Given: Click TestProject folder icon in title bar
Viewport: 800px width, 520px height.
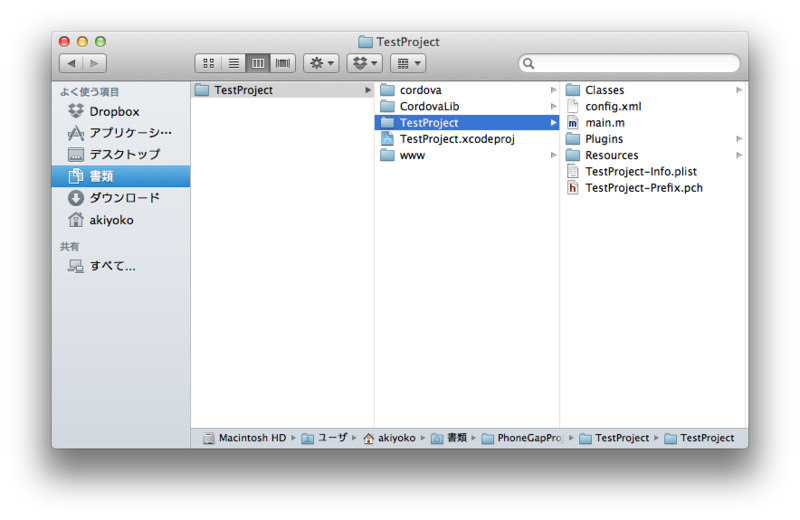Looking at the screenshot, I should click(x=365, y=41).
